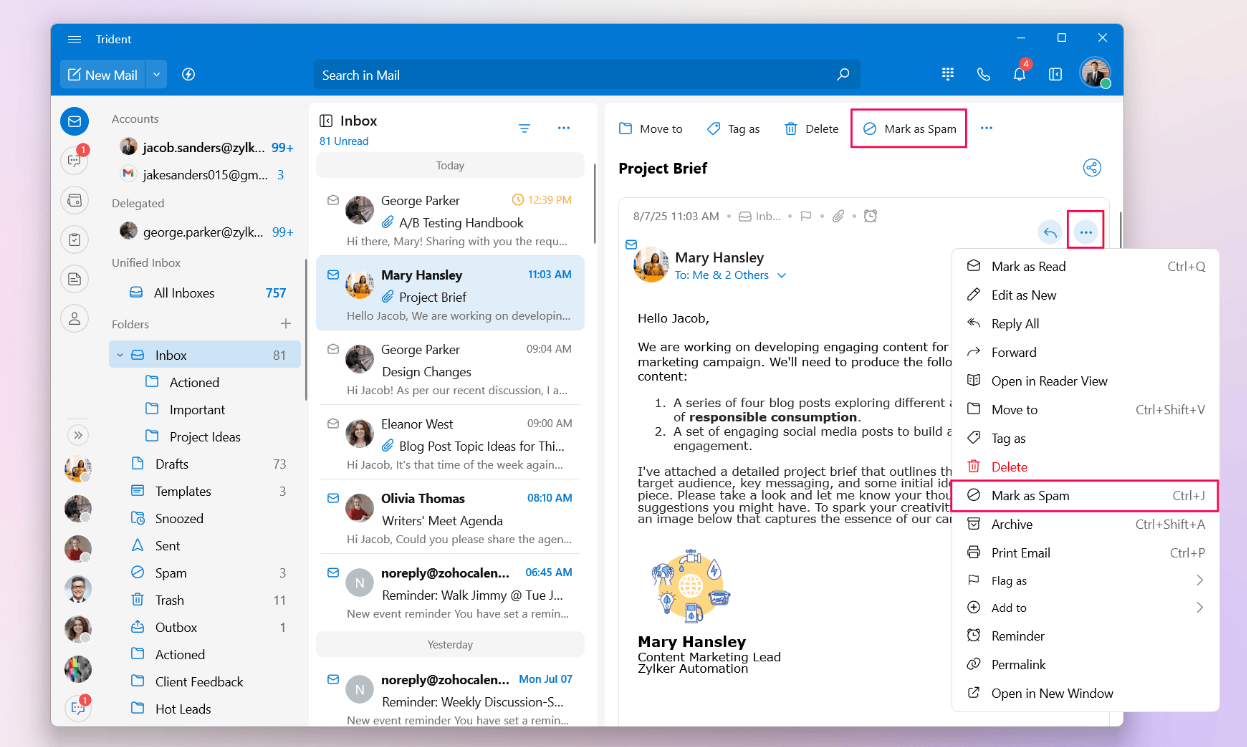Click the reply arrow icon on the email
Image resolution: width=1247 pixels, height=747 pixels.
pyautogui.click(x=1050, y=233)
